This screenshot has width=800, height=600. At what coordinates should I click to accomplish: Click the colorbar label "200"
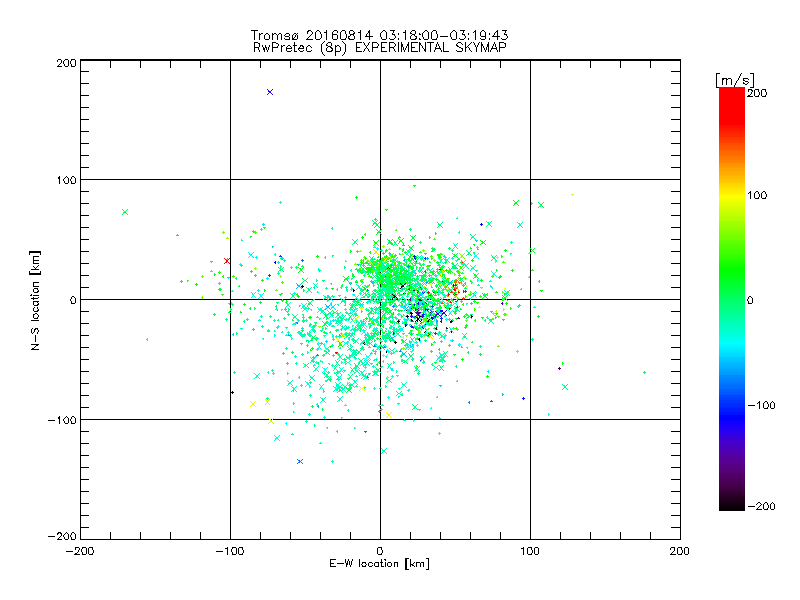[757, 93]
